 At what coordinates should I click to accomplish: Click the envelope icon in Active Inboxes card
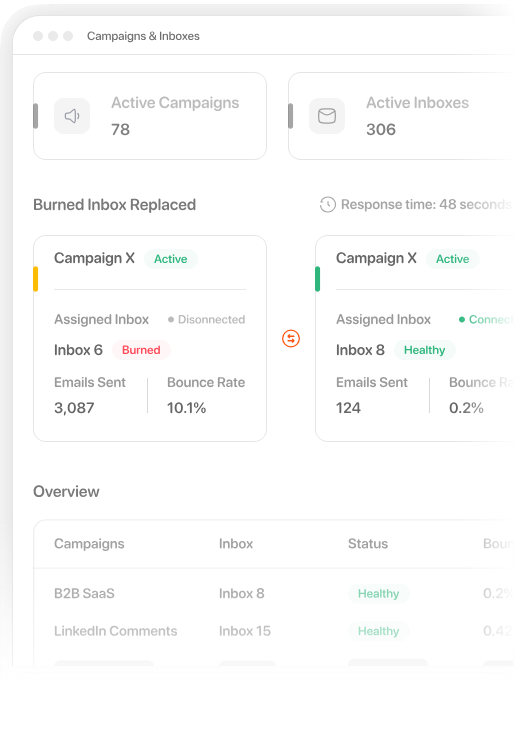coord(327,116)
